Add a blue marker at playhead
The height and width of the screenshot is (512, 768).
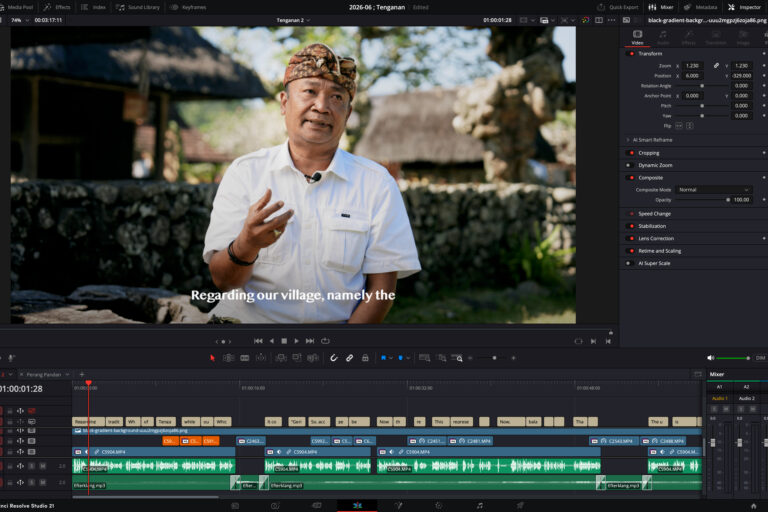click(x=400, y=358)
